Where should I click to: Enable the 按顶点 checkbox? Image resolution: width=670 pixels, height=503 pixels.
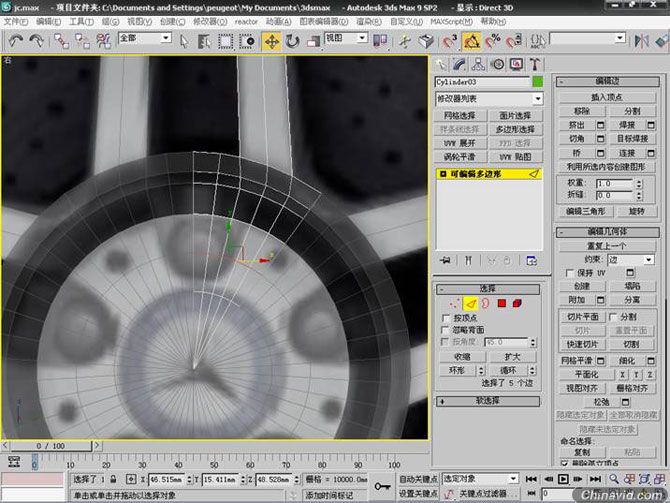coord(446,318)
